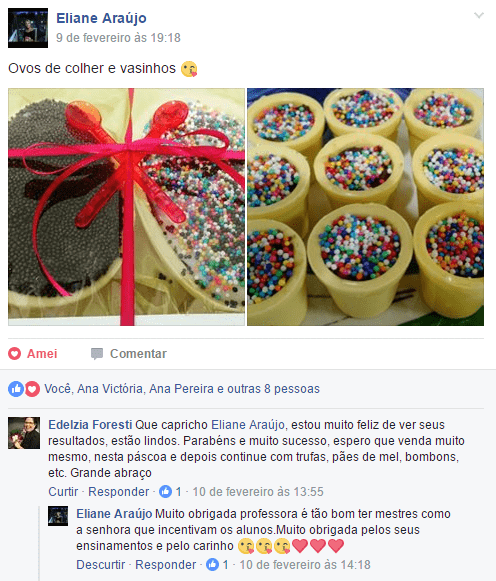The height and width of the screenshot is (581, 496).
Task: Toggle Descurtir on Eliane's reply
Action: pos(100,565)
